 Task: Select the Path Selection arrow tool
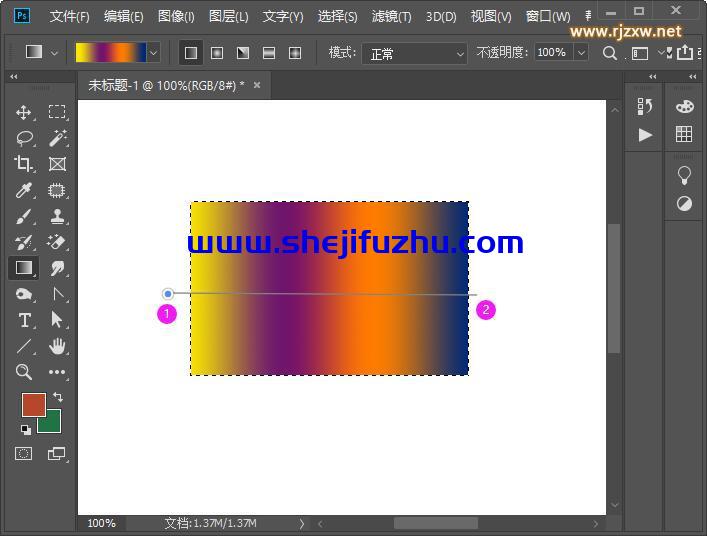click(x=57, y=320)
